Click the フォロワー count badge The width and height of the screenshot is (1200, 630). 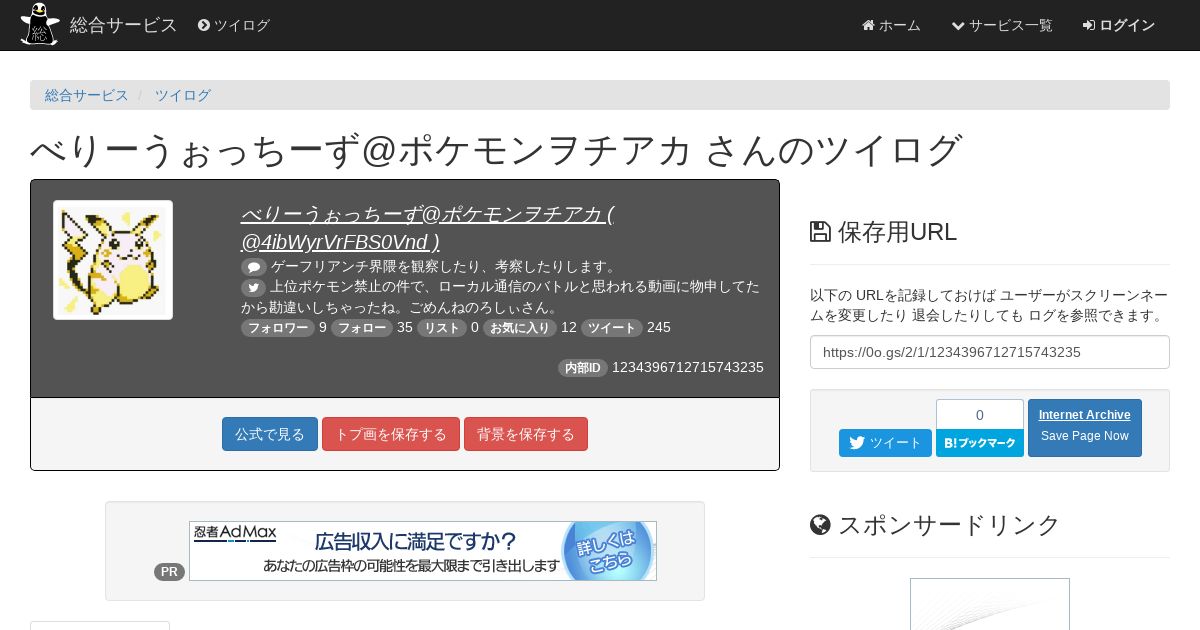point(278,328)
